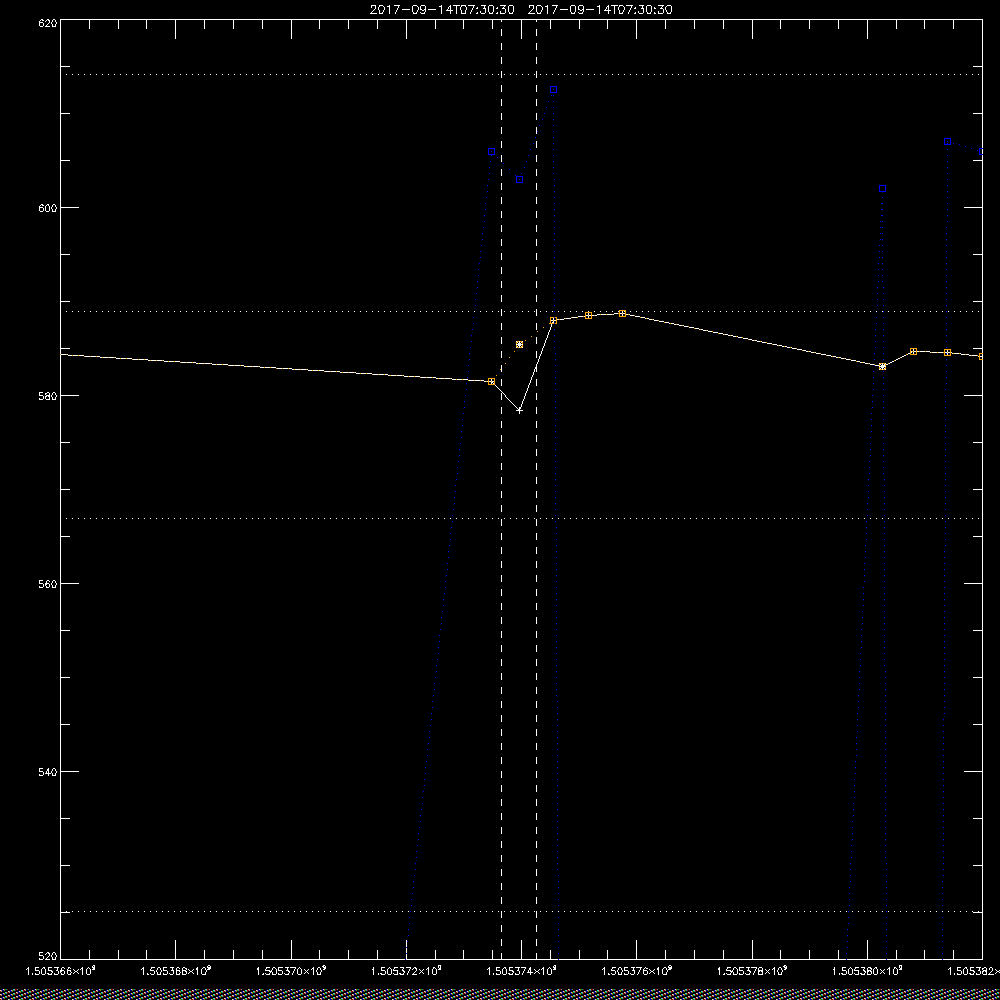
Task: Pick the blue square data point near value 602
Action: (883, 189)
